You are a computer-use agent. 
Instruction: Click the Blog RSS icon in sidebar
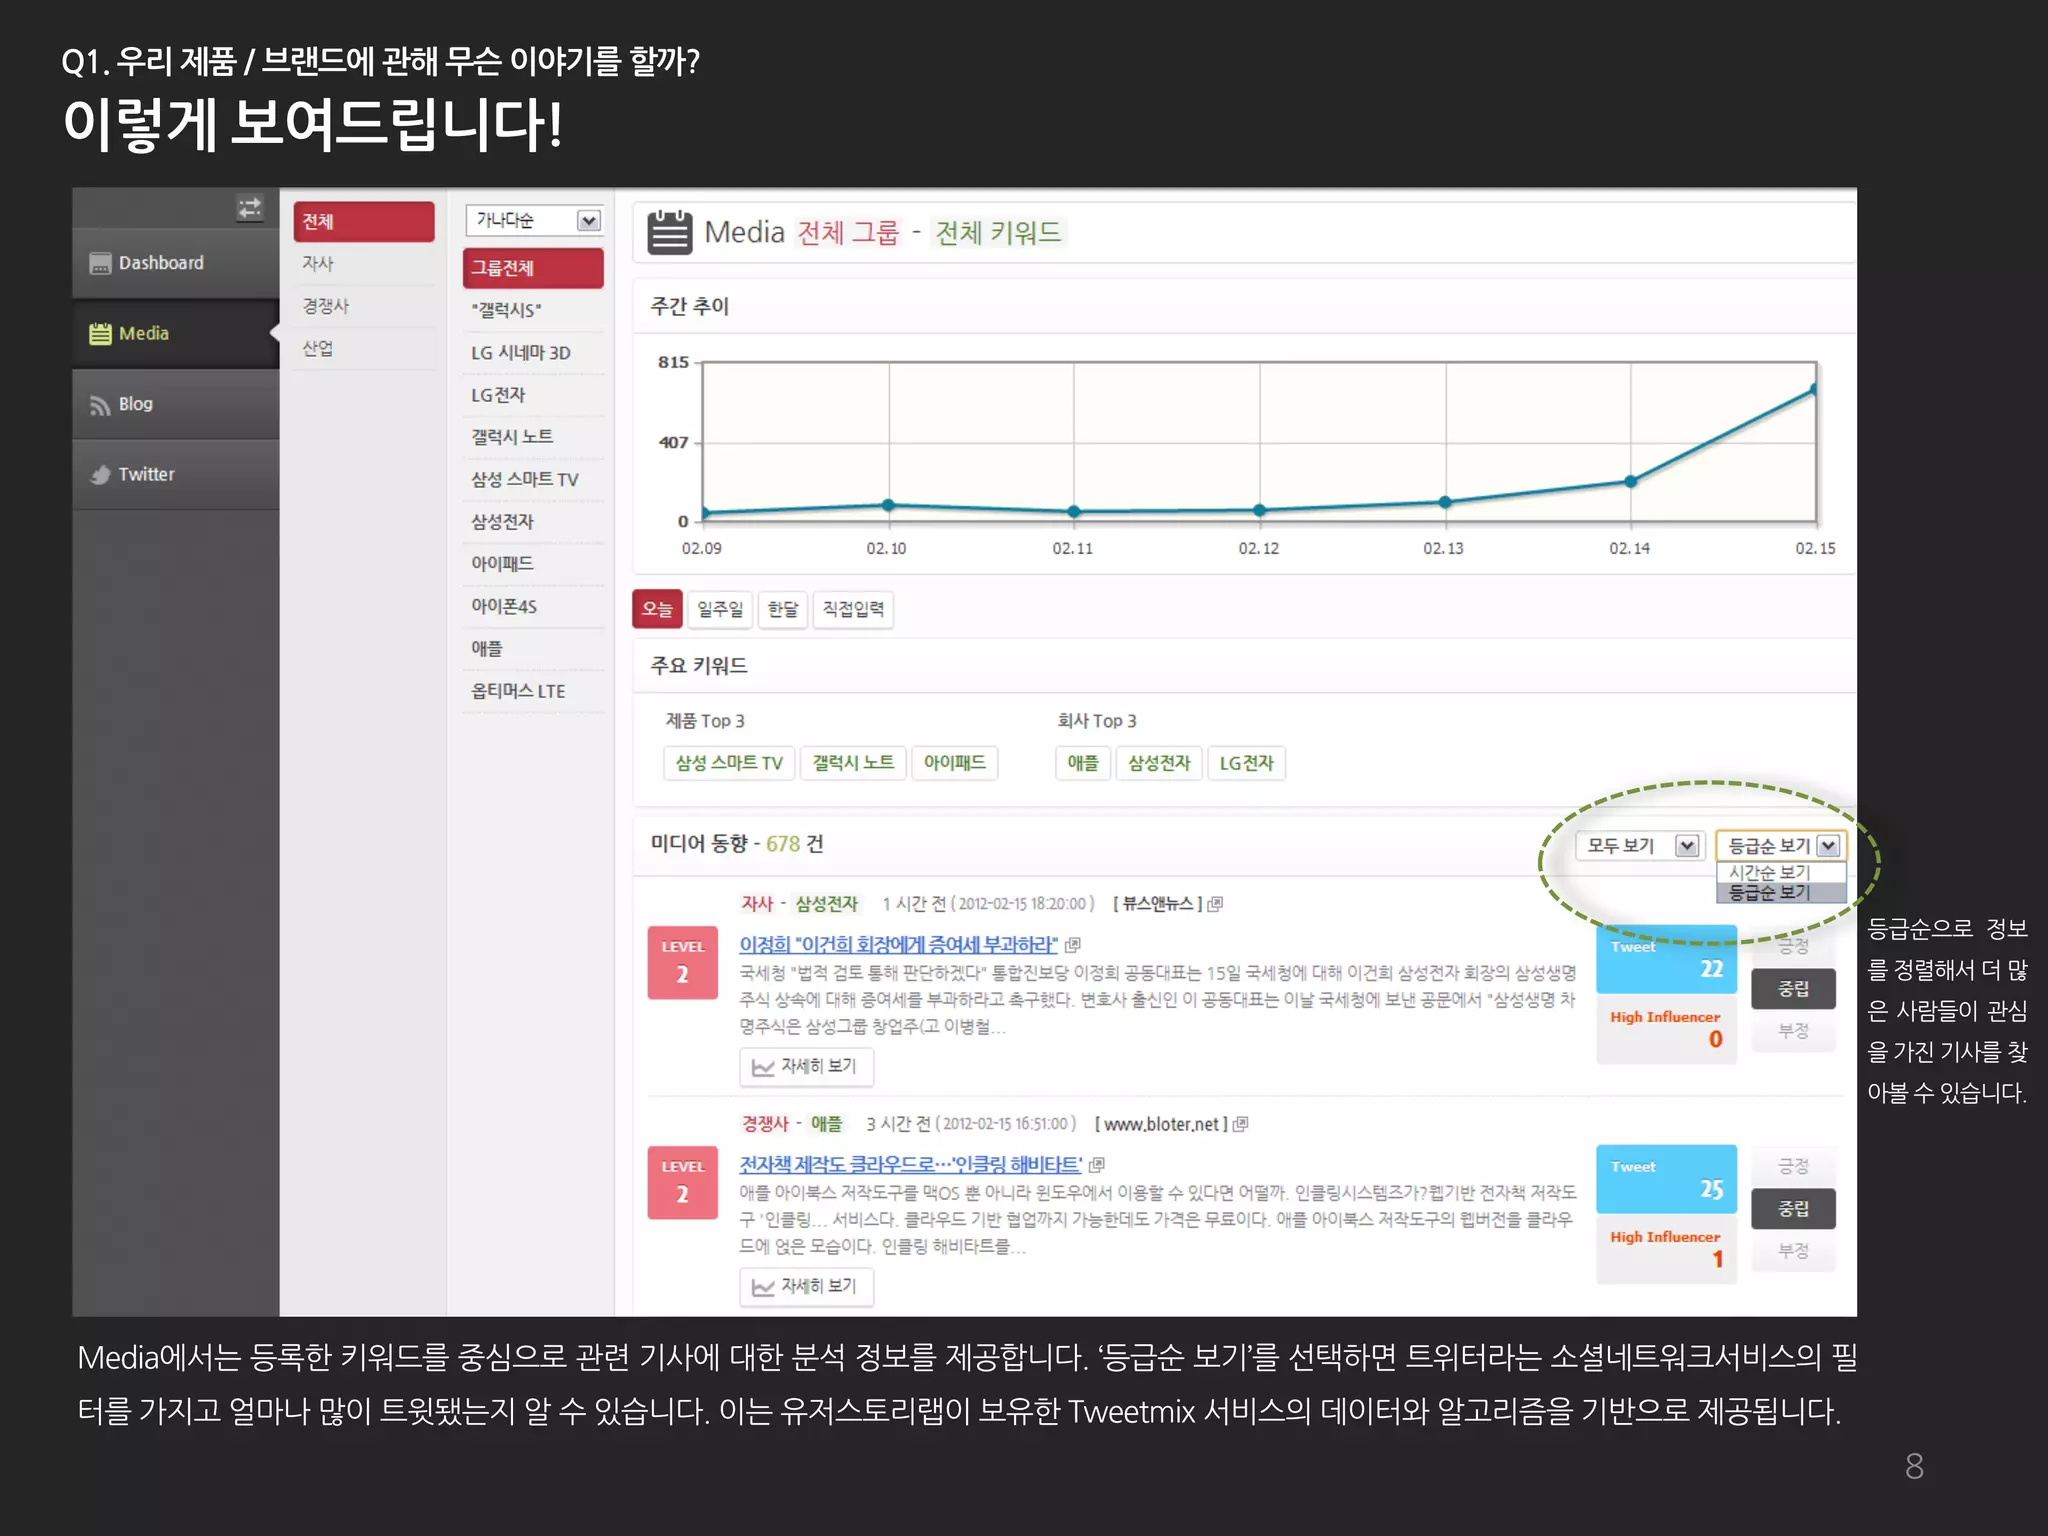pyautogui.click(x=100, y=405)
